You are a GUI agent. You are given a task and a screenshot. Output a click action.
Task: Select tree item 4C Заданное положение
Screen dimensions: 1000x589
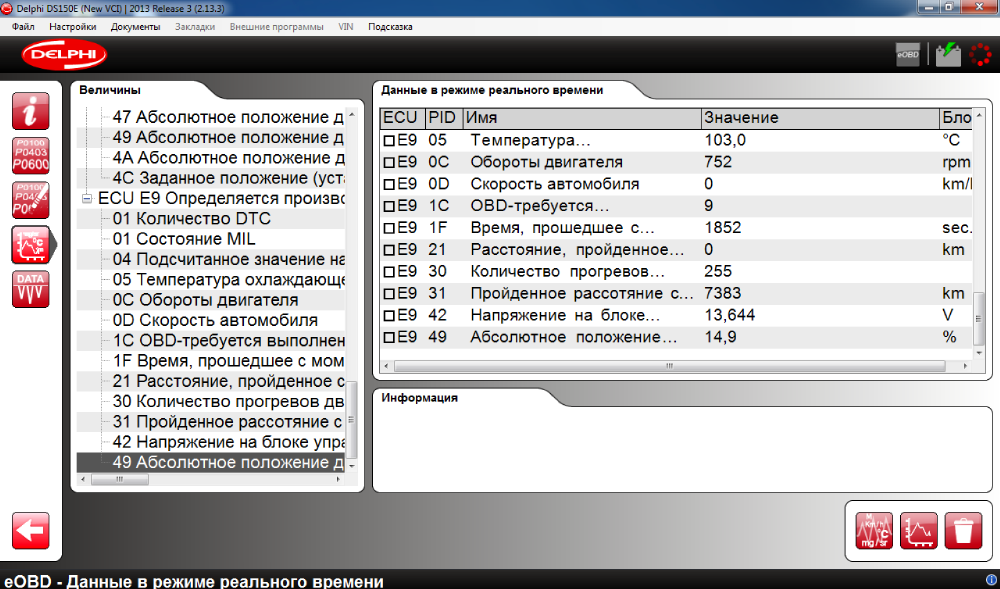coord(228,178)
